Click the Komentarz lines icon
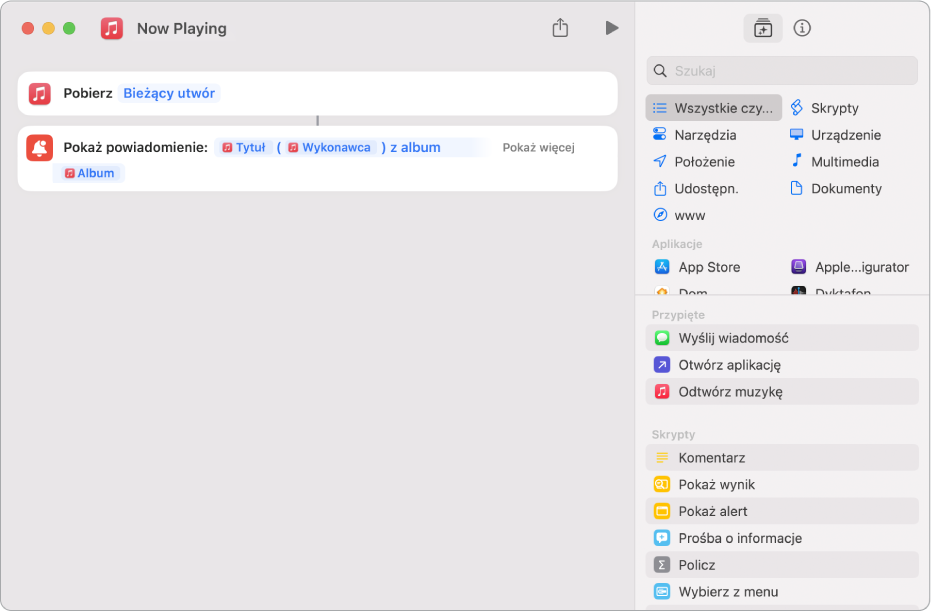931x612 pixels. click(662, 458)
